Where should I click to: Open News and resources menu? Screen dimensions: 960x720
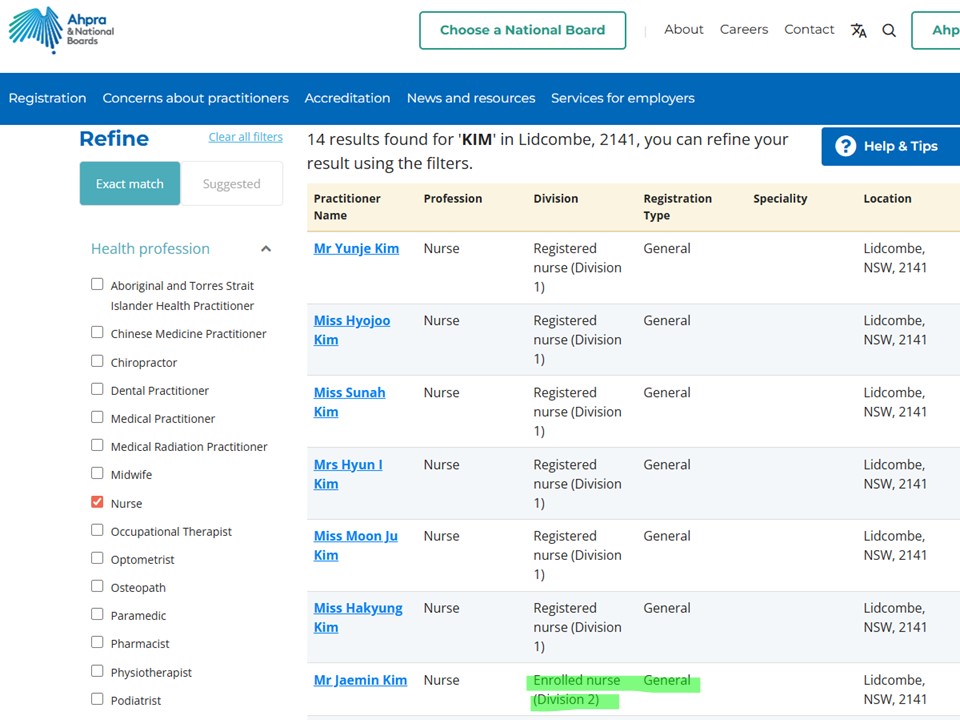click(x=470, y=98)
